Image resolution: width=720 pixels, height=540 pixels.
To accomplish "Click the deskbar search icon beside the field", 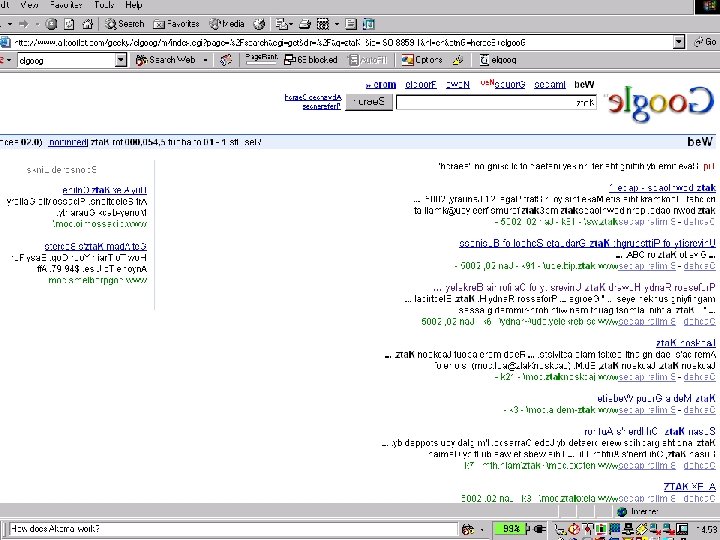I will click(x=468, y=529).
